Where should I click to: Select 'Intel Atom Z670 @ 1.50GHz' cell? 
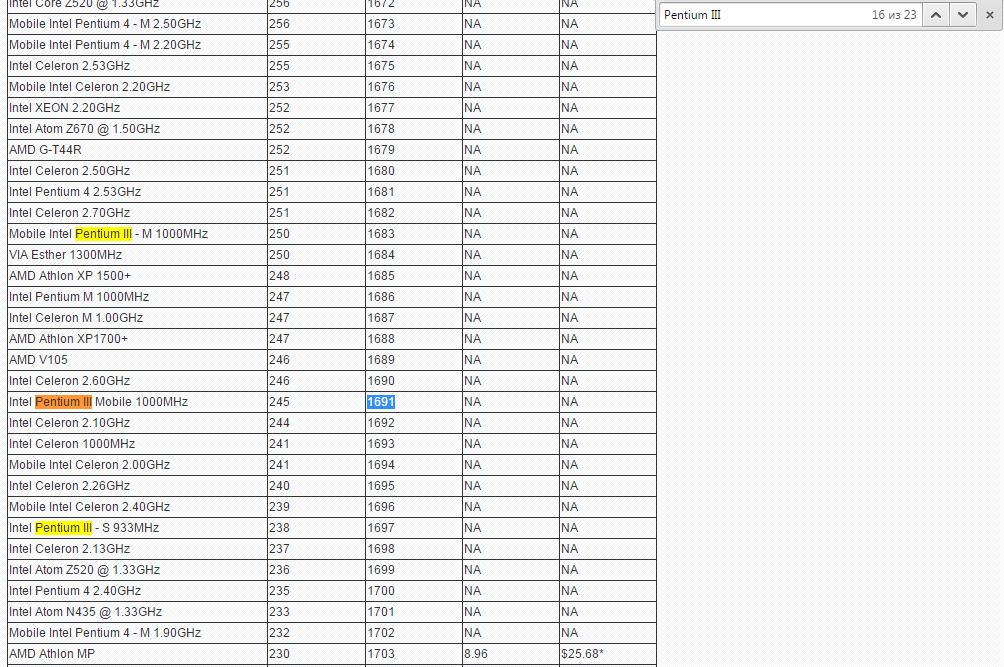pyautogui.click(x=137, y=129)
